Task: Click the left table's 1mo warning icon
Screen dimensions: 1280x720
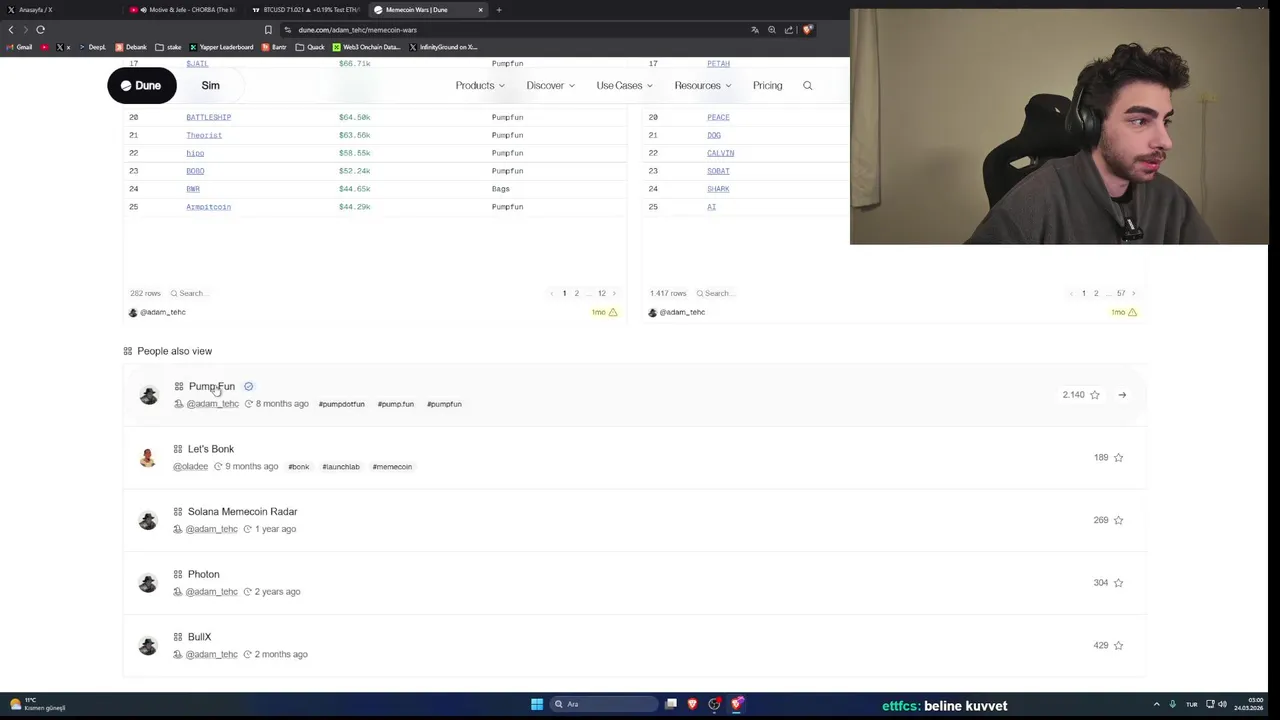Action: click(613, 312)
